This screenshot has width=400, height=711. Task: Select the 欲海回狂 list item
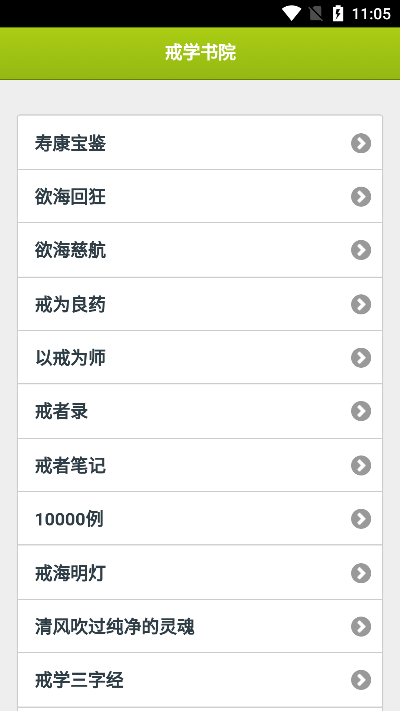[200, 196]
